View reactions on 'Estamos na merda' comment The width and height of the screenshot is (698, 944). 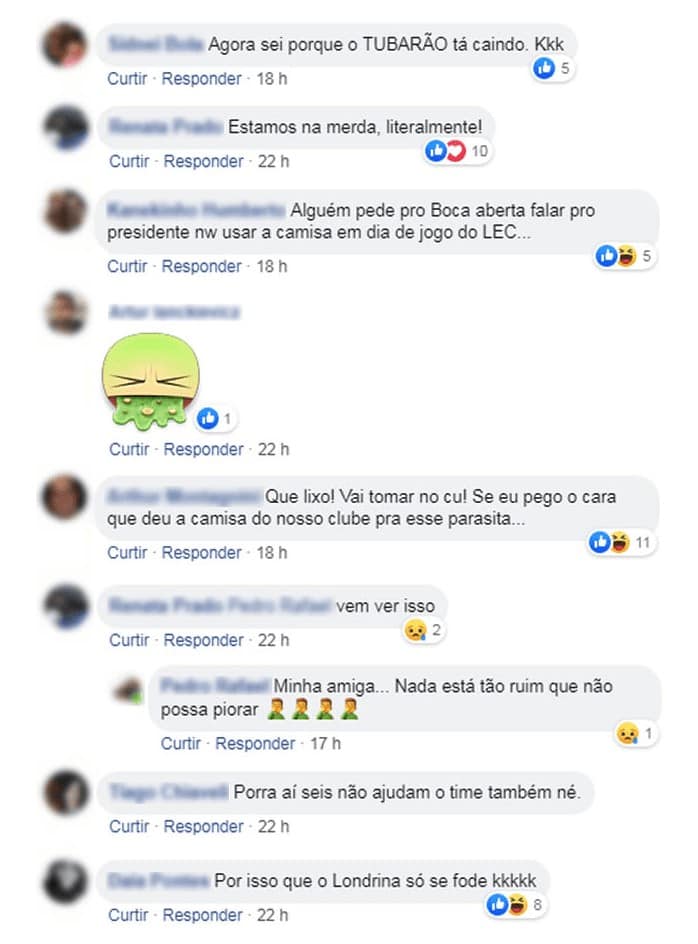(458, 151)
